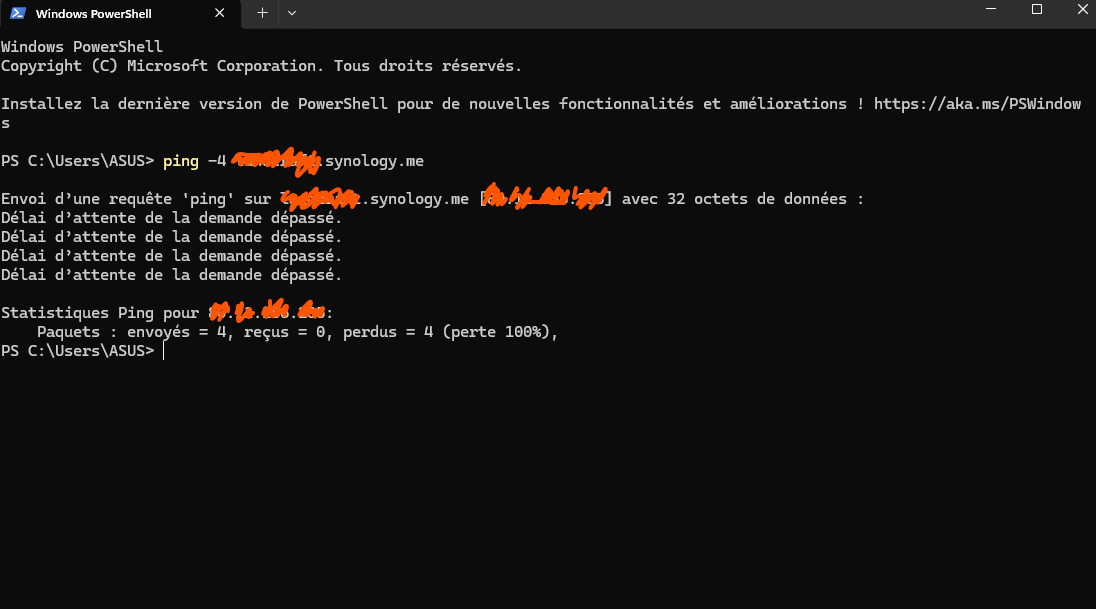
Task: Click the active prompt on the last line
Action: click(x=78, y=351)
